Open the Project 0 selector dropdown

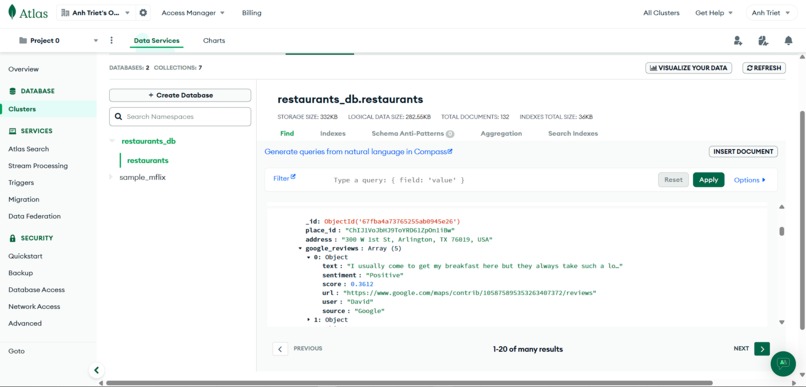(x=58, y=41)
